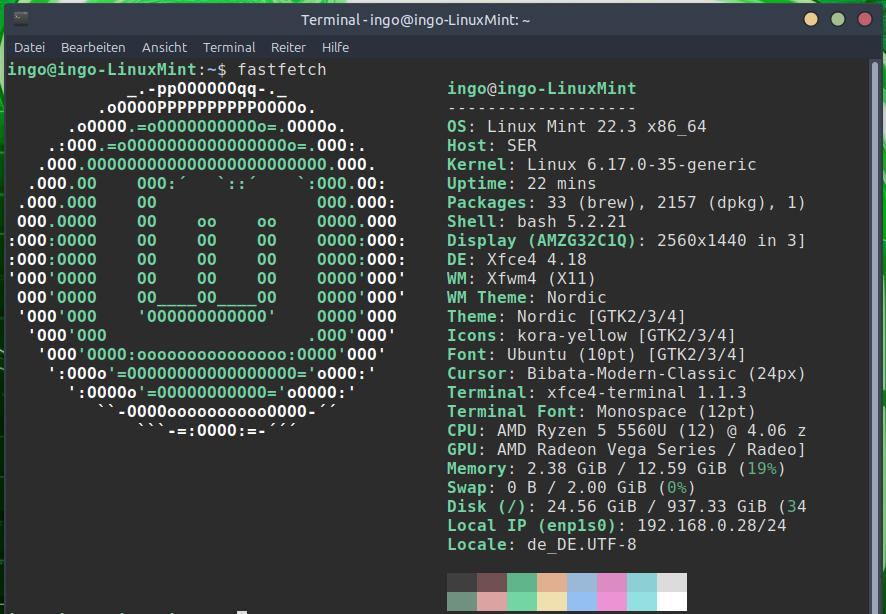Viewport: 886px width, 614px height.
Task: Click the prompt 'ingo@ingo-LinuxMint' on command line
Action: pyautogui.click(x=102, y=69)
